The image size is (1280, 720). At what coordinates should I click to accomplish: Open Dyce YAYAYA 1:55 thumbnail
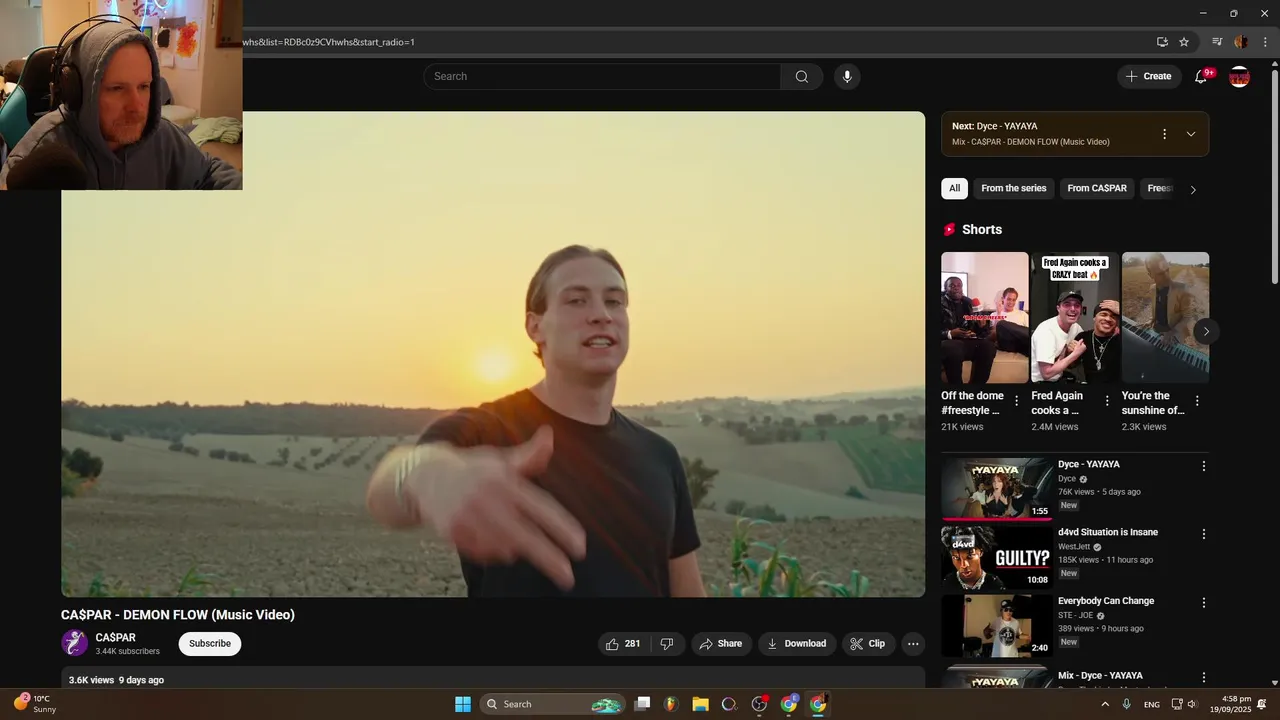(x=996, y=489)
